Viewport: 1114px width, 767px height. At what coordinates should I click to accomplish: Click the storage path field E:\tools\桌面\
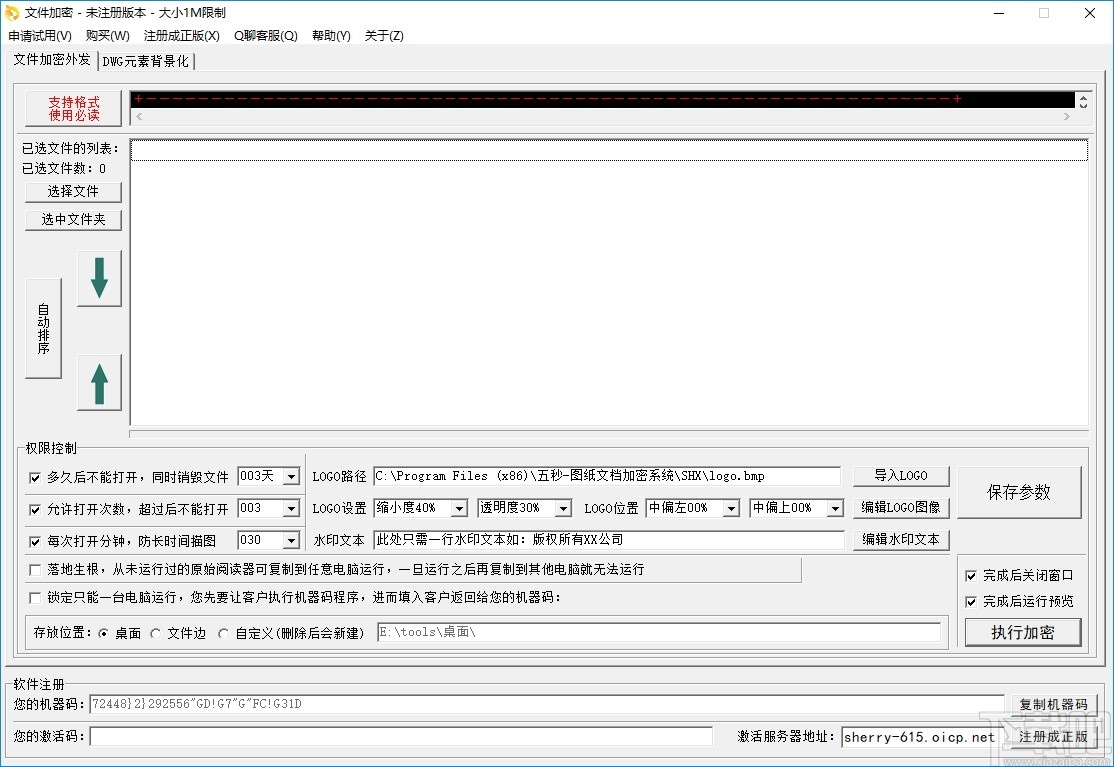pos(659,632)
